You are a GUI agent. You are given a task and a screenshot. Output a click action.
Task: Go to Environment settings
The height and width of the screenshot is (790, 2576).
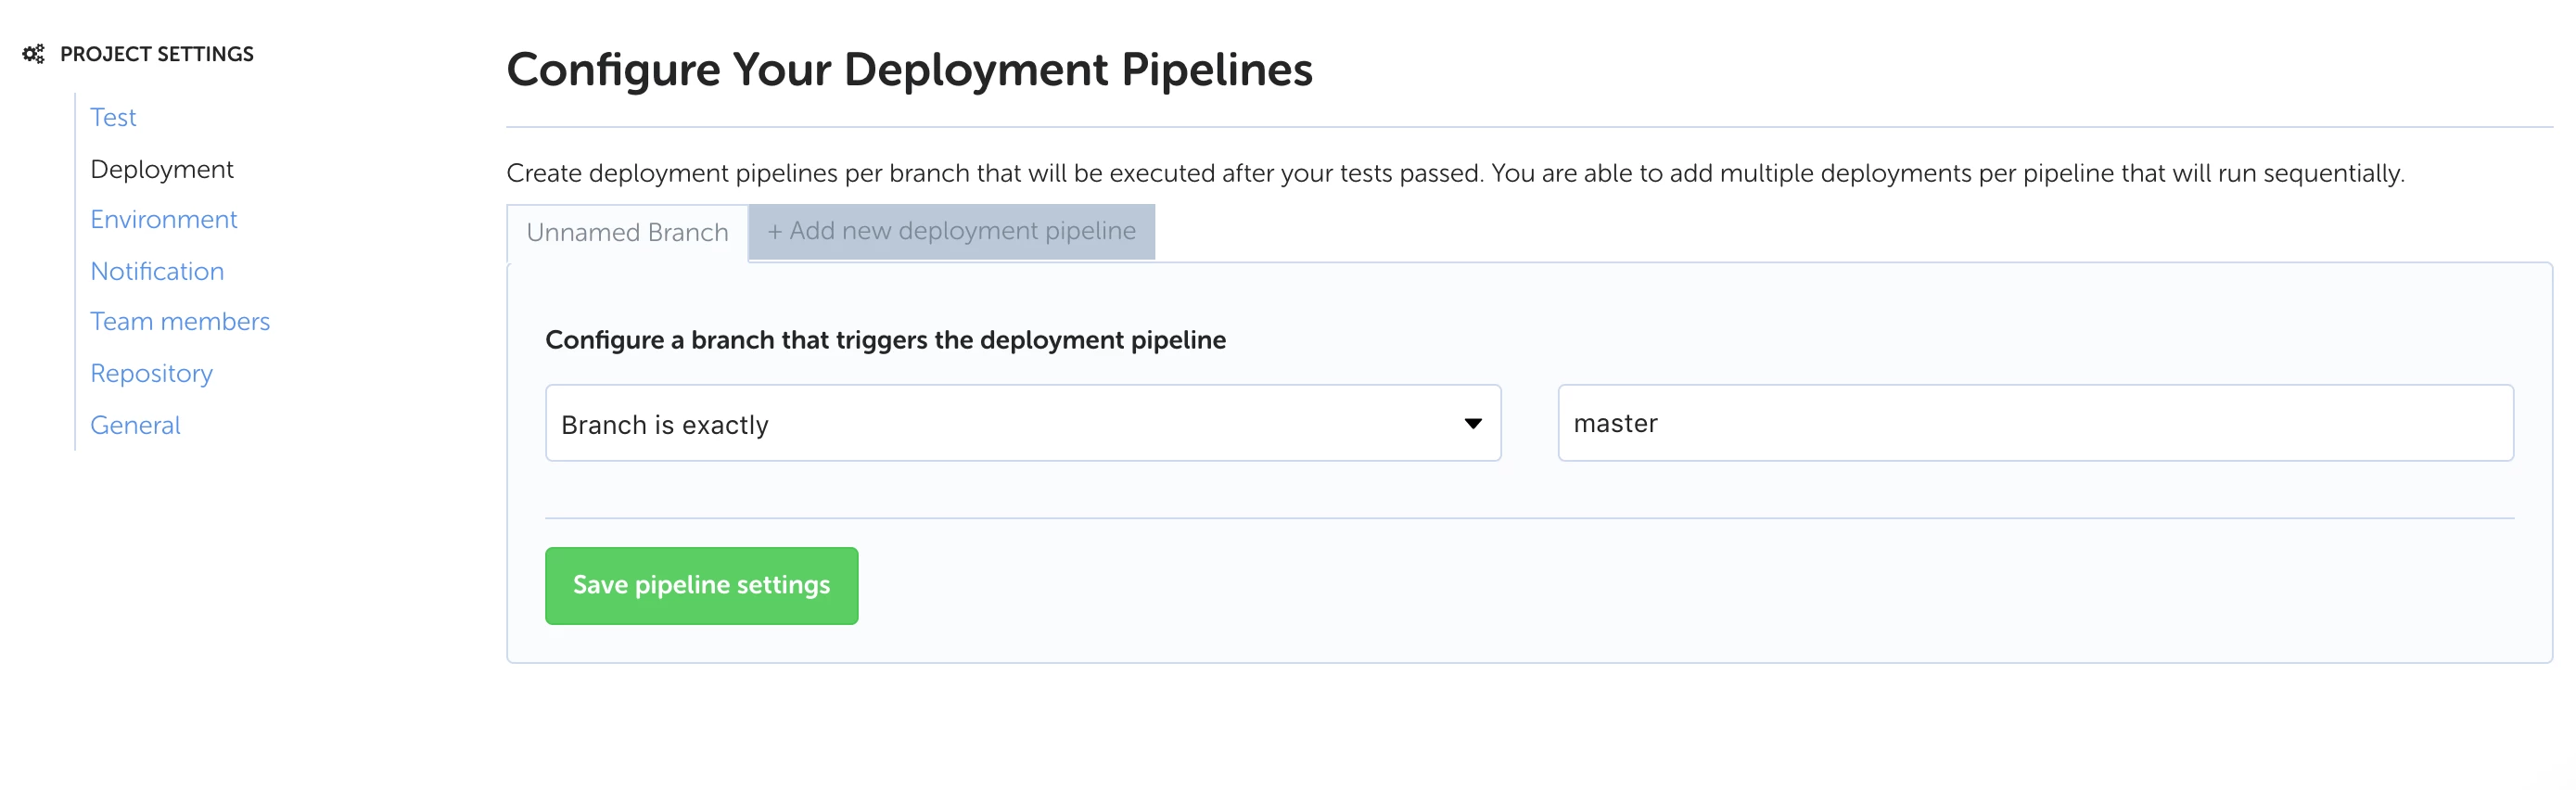pos(164,219)
